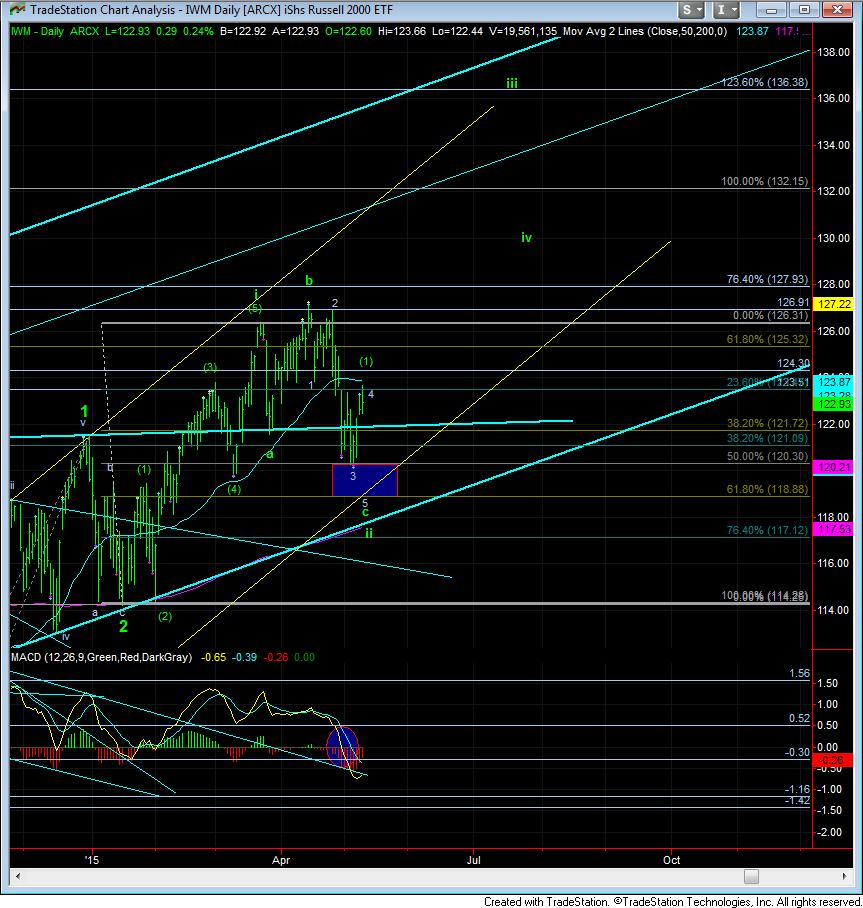Click the 138.00 price axis label
This screenshot has width=863, height=908.
[833, 52]
